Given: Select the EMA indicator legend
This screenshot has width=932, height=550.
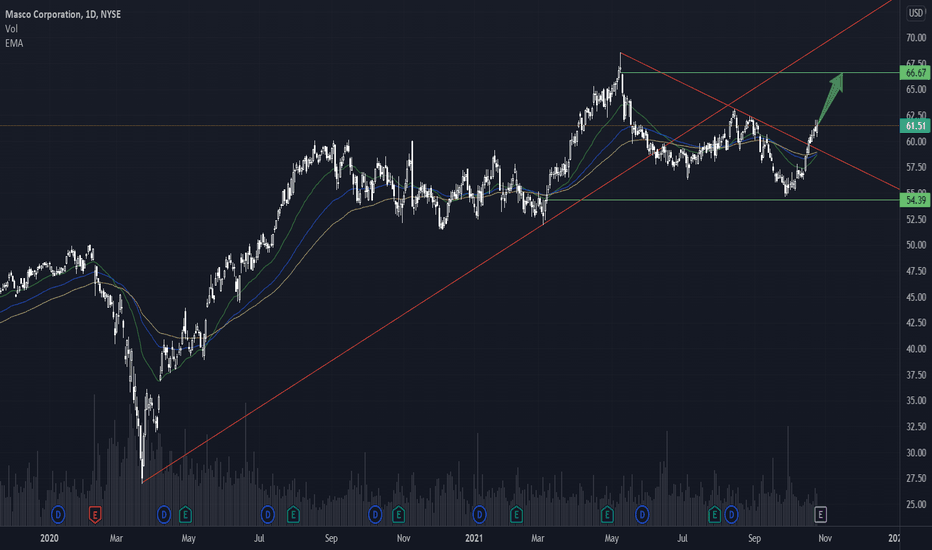Looking at the screenshot, I should coord(14,43).
